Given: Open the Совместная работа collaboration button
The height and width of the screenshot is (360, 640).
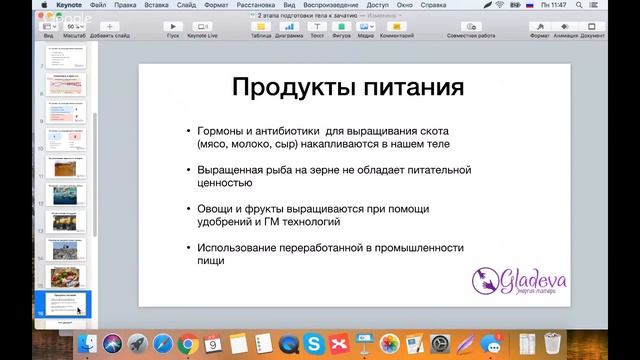Looking at the screenshot, I should (471, 27).
